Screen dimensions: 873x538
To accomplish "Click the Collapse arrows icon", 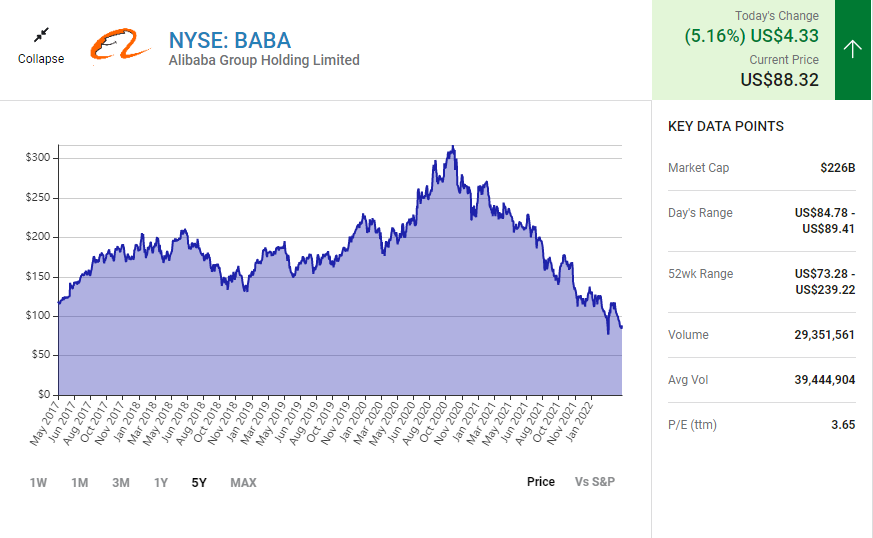I will (41, 35).
